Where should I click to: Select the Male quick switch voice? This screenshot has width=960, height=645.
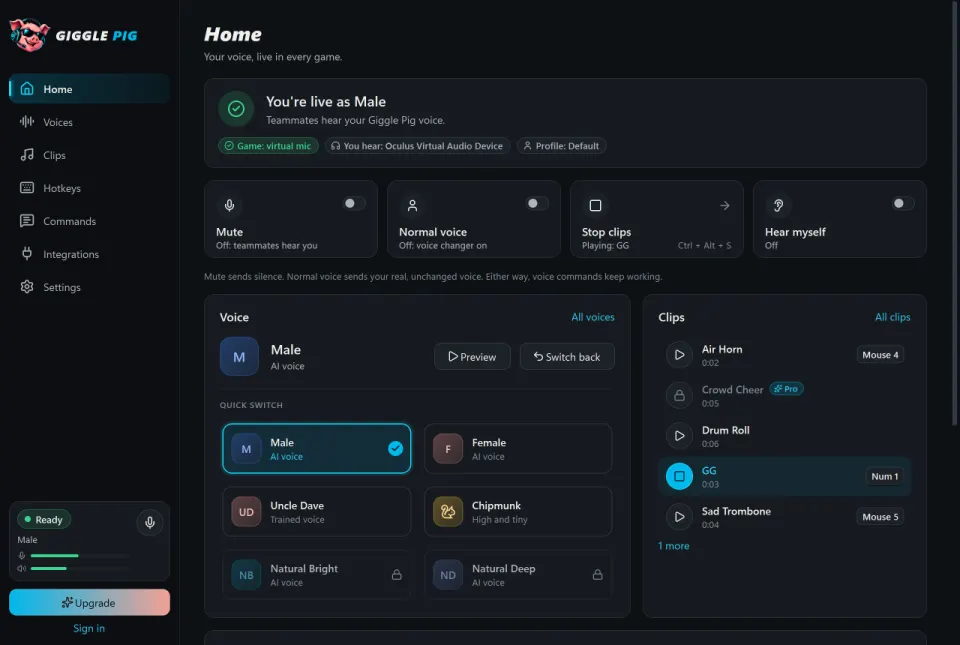tap(317, 449)
